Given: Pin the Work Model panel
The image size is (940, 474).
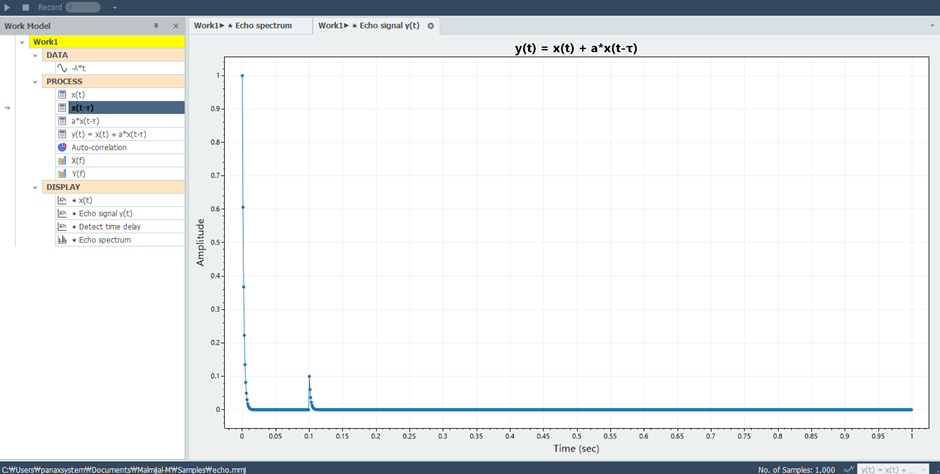Looking at the screenshot, I should (156, 26).
